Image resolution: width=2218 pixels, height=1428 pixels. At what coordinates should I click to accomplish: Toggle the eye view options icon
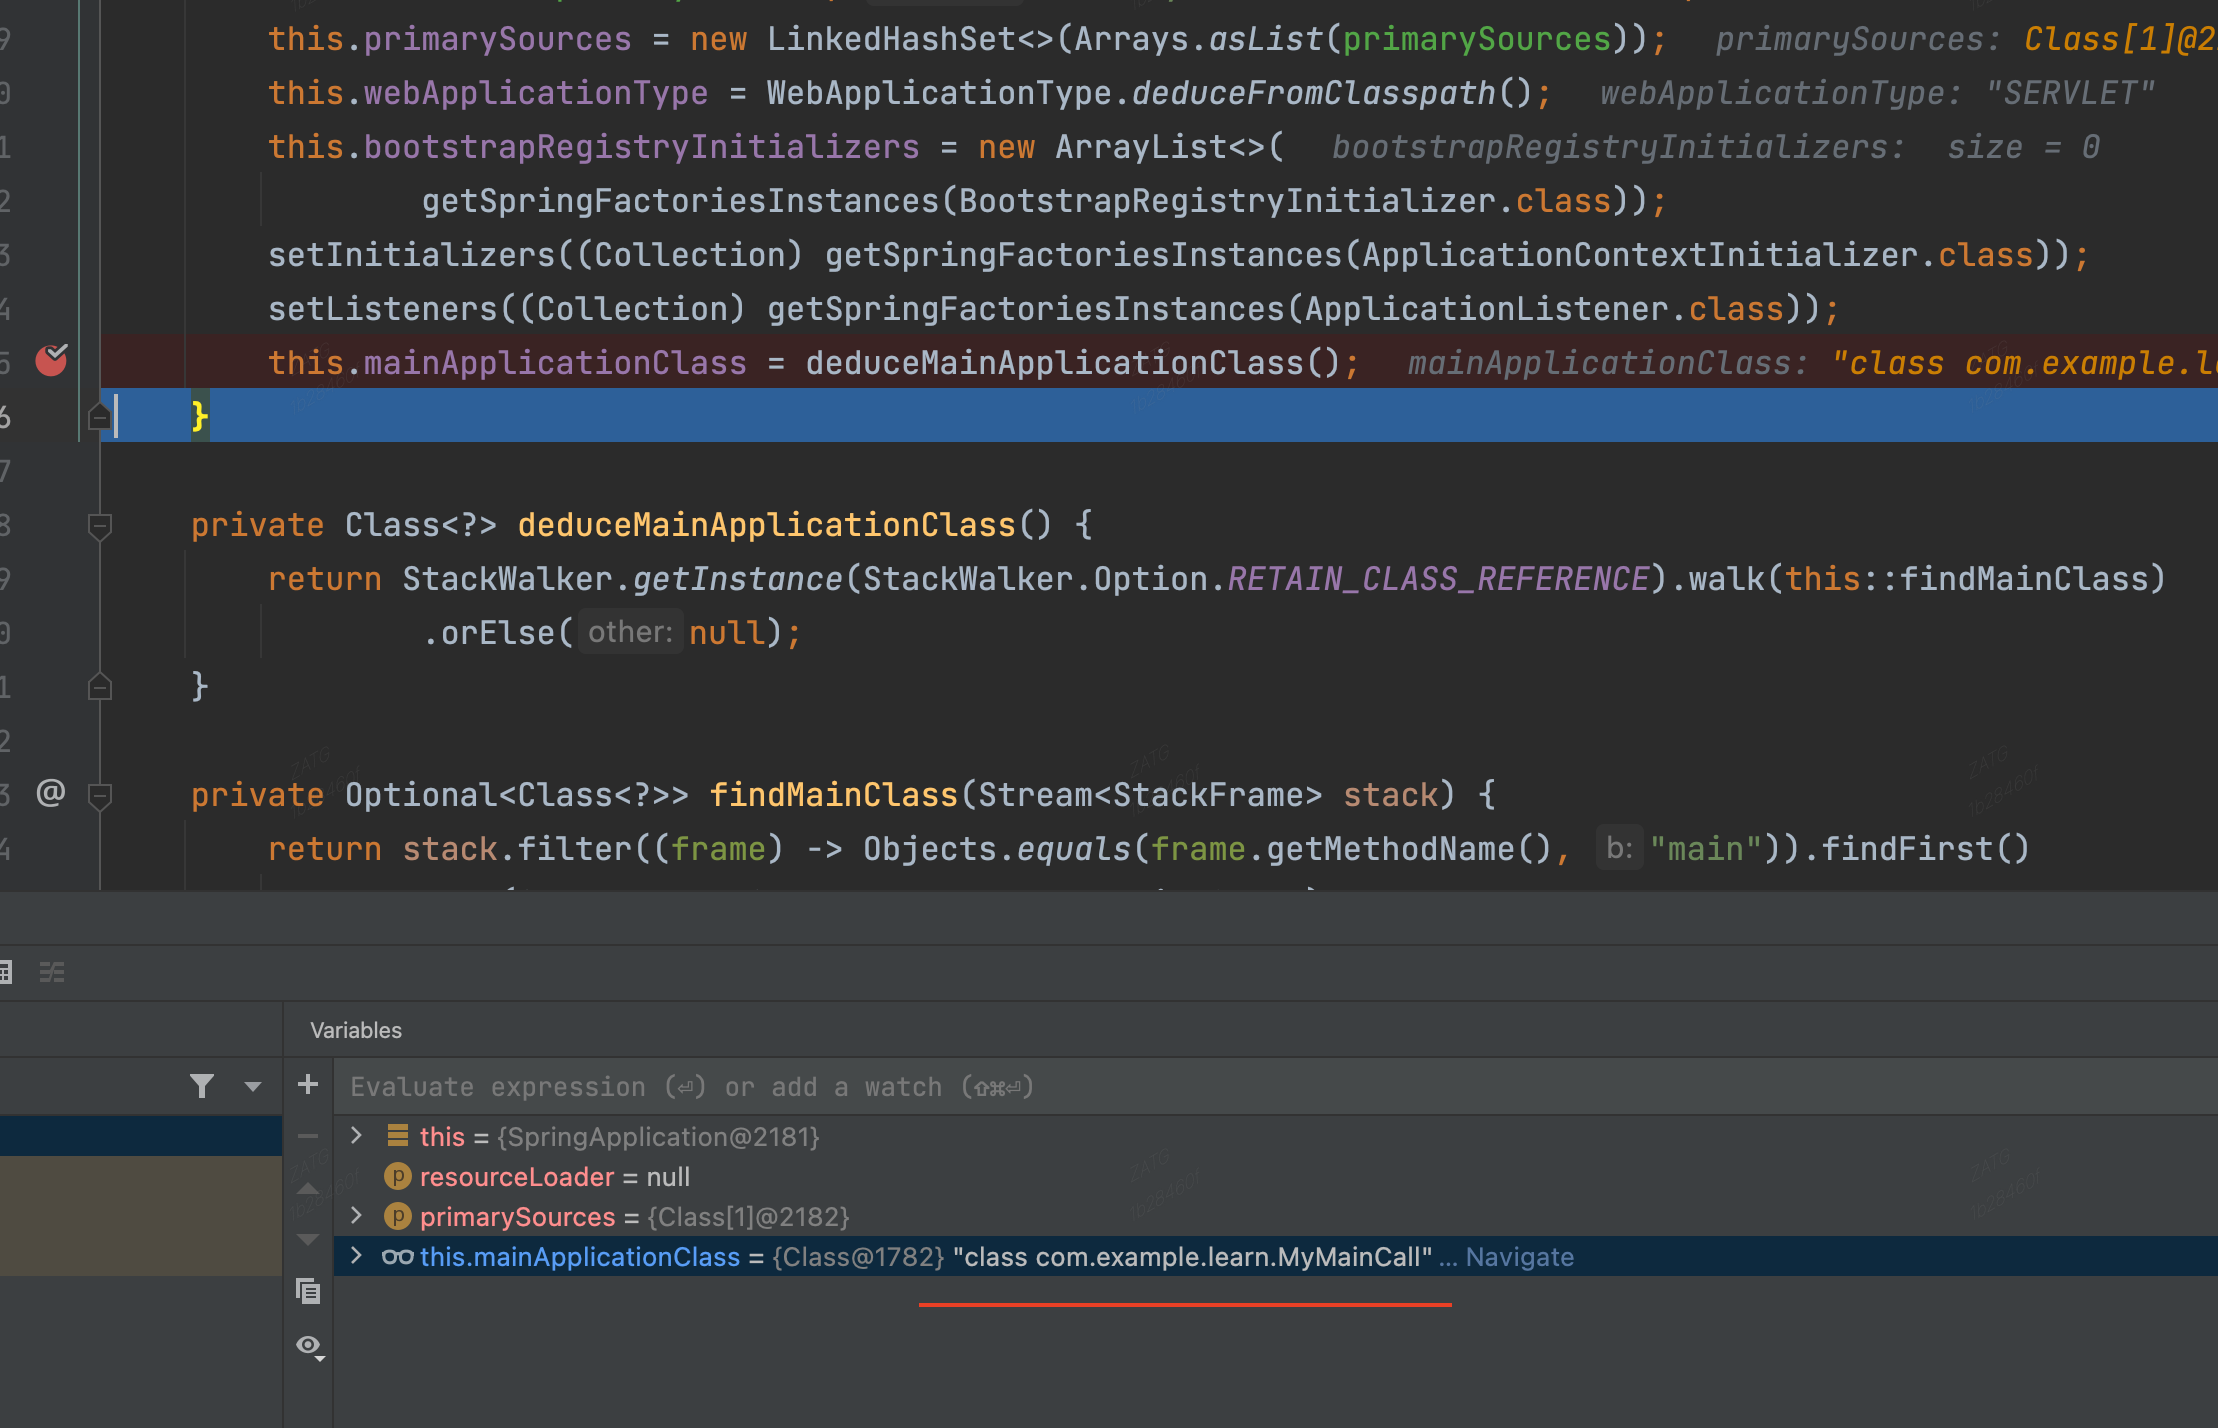click(x=309, y=1346)
